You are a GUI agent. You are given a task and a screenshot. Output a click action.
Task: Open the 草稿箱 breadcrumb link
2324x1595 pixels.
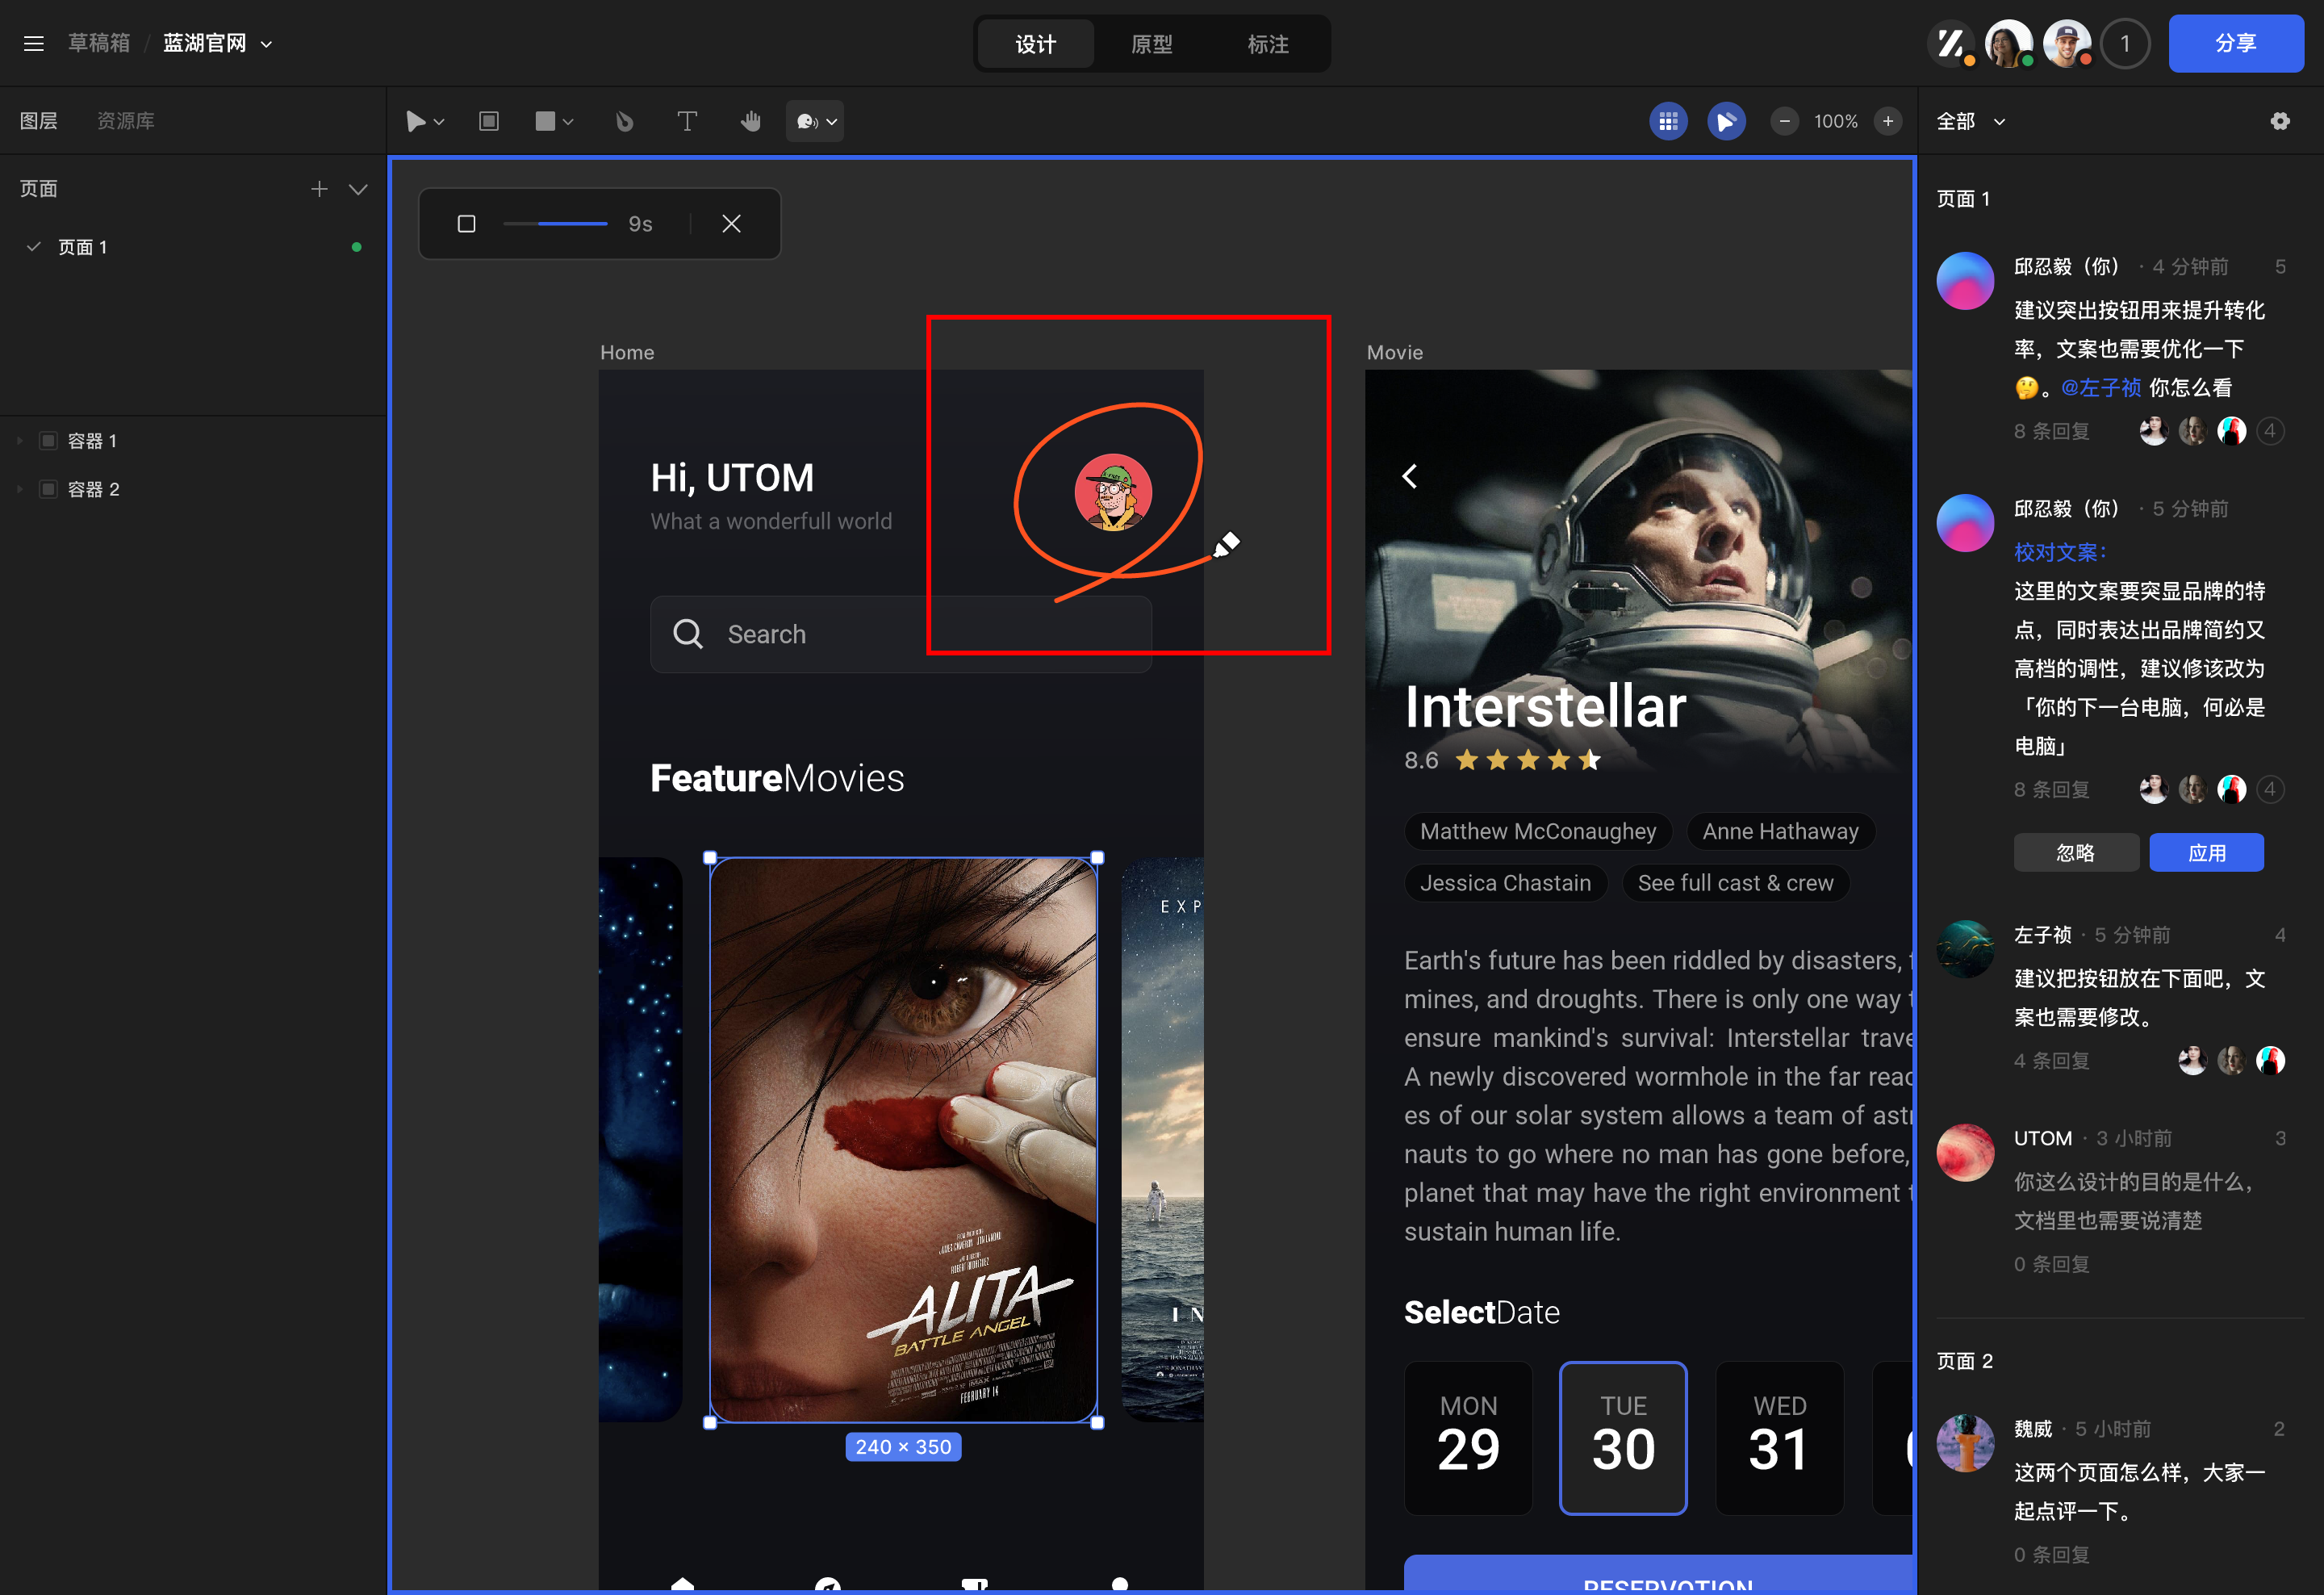pos(99,44)
